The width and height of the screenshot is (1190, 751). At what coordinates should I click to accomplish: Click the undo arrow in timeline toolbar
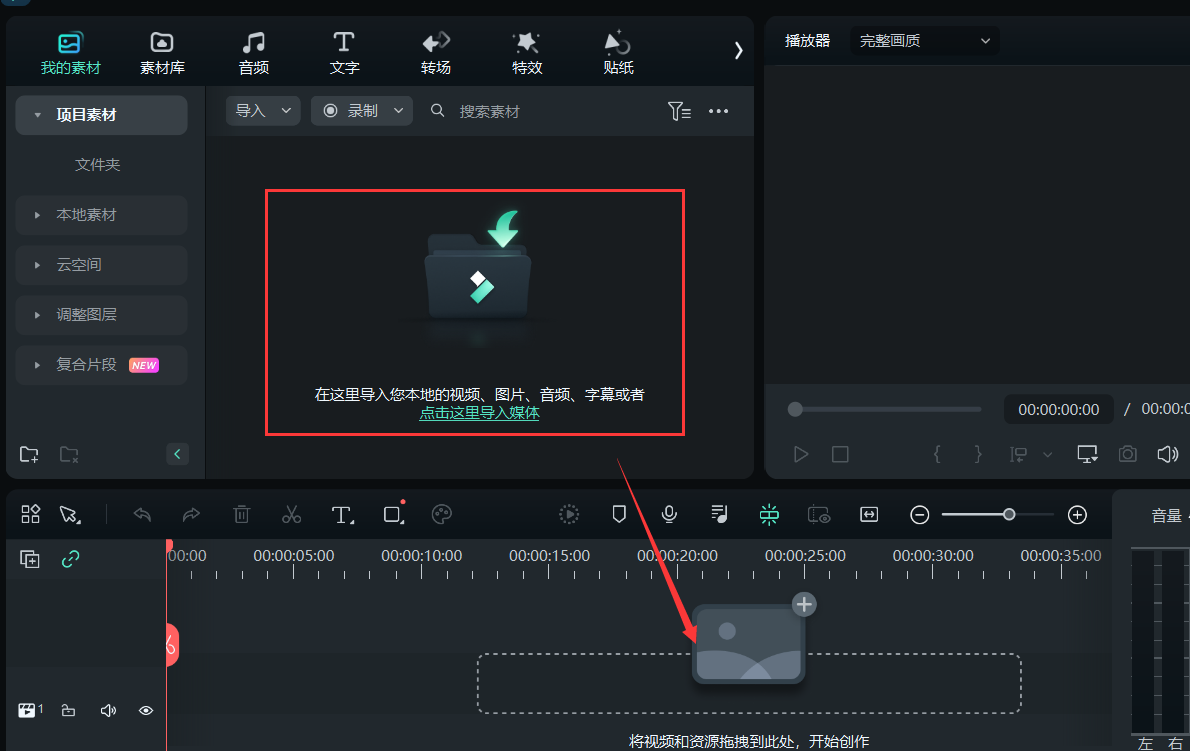coord(142,514)
